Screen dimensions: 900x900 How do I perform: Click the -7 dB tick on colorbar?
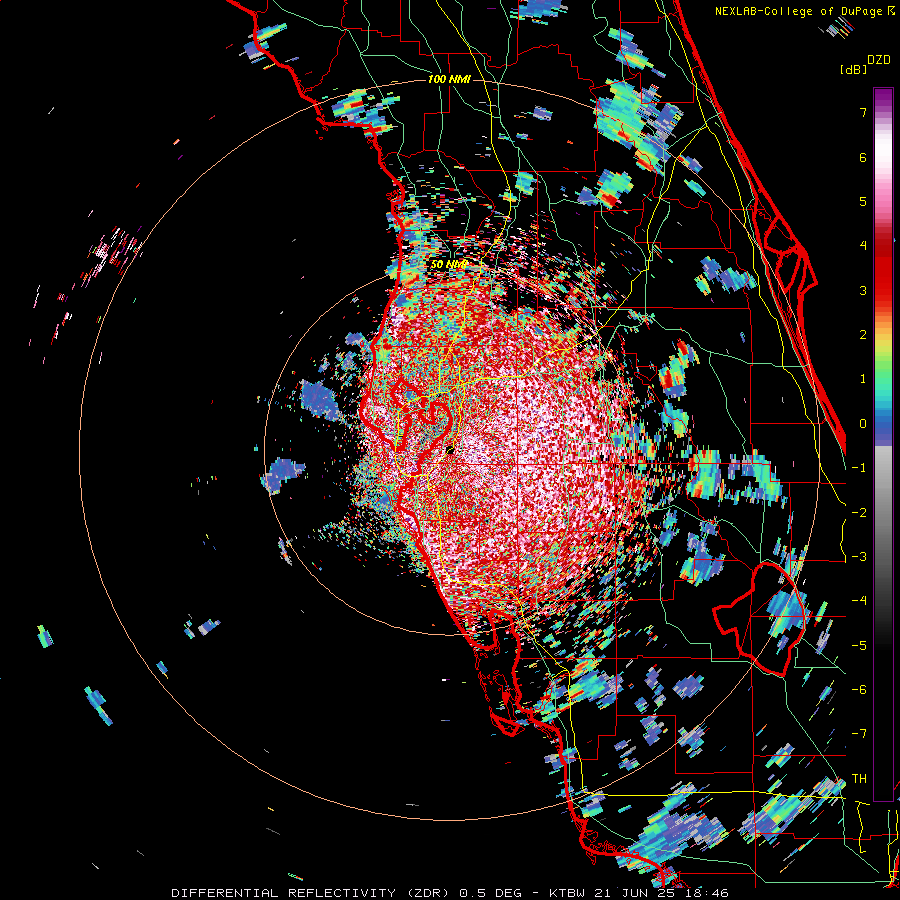(x=859, y=734)
